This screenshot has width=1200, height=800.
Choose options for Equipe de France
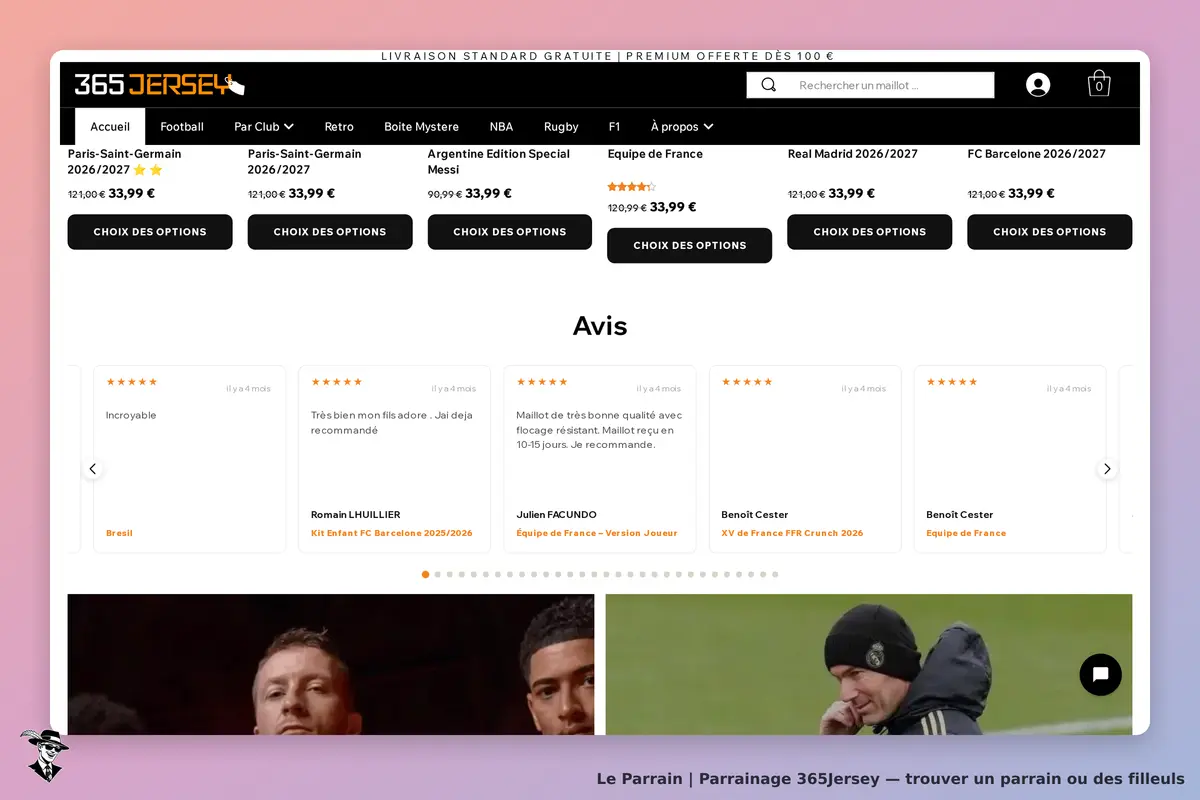[x=690, y=245]
